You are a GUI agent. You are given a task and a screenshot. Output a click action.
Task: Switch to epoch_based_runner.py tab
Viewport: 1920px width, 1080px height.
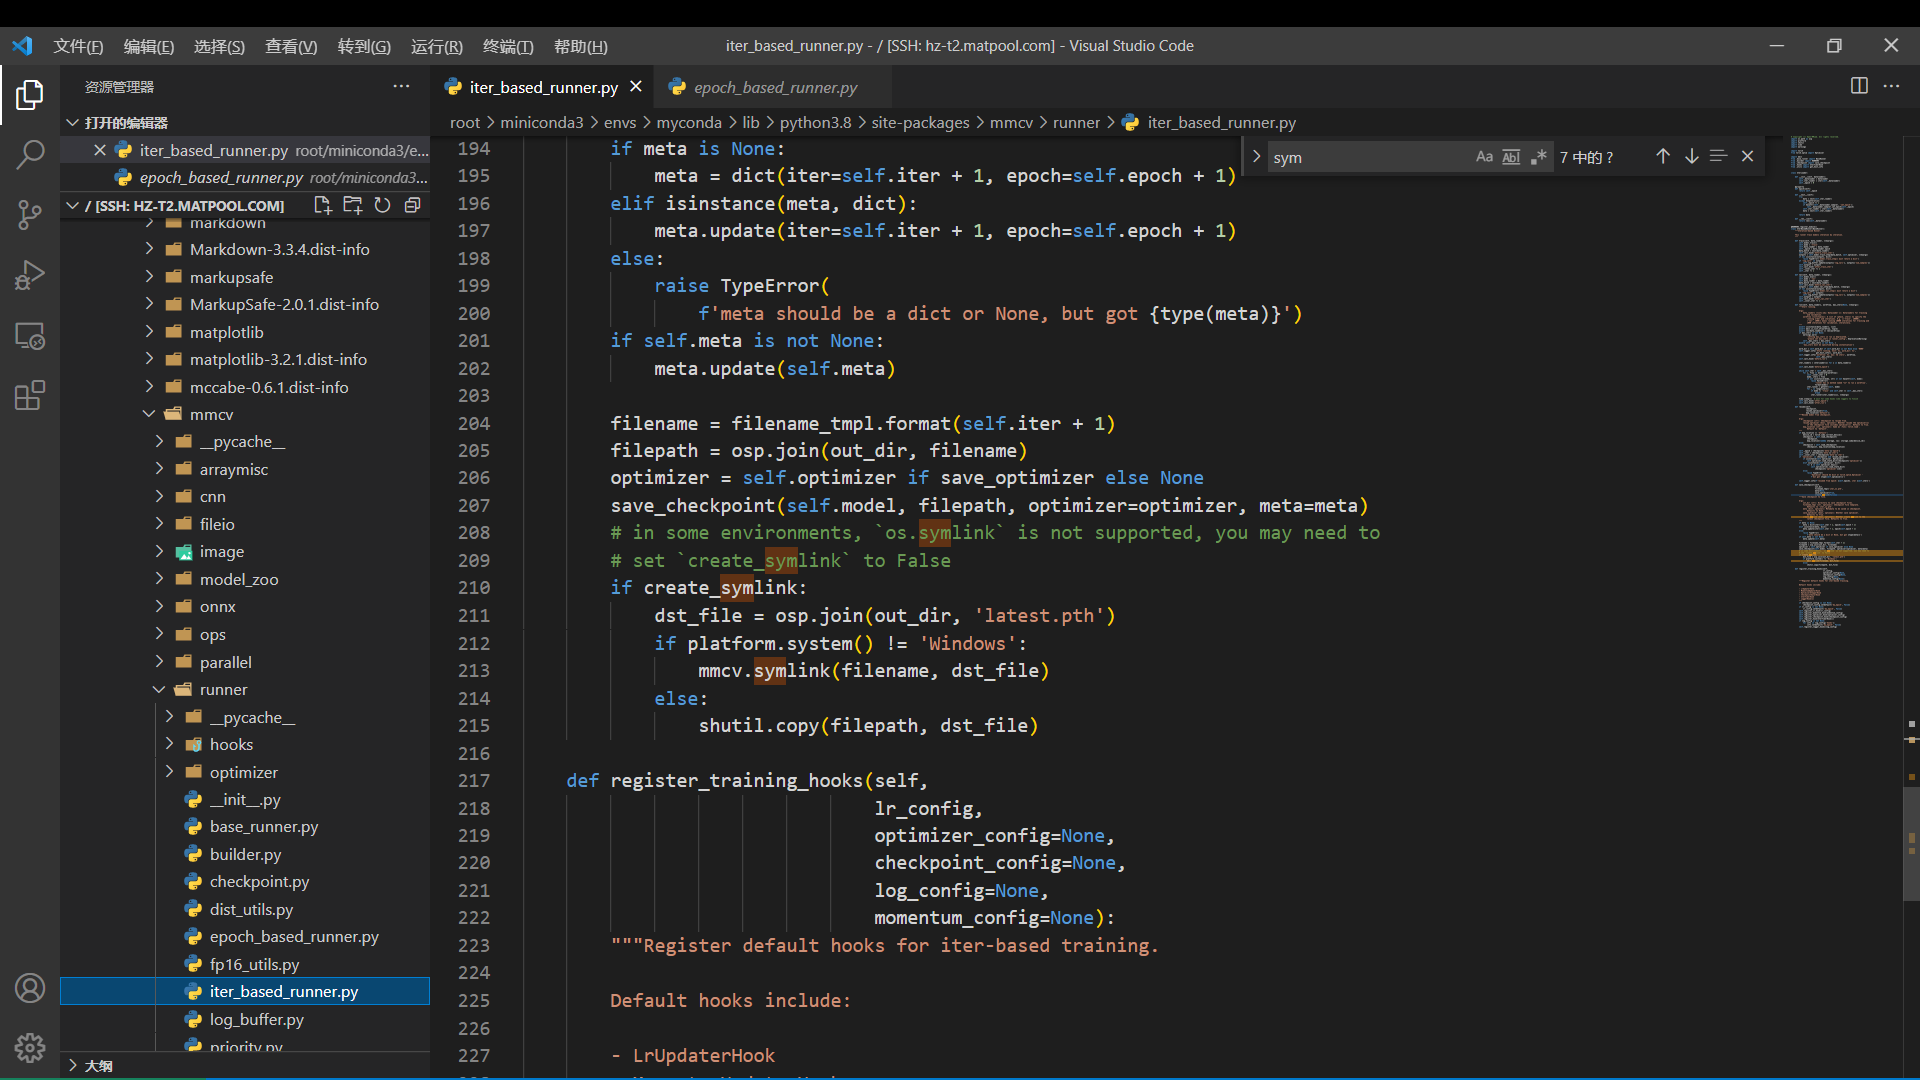click(775, 87)
